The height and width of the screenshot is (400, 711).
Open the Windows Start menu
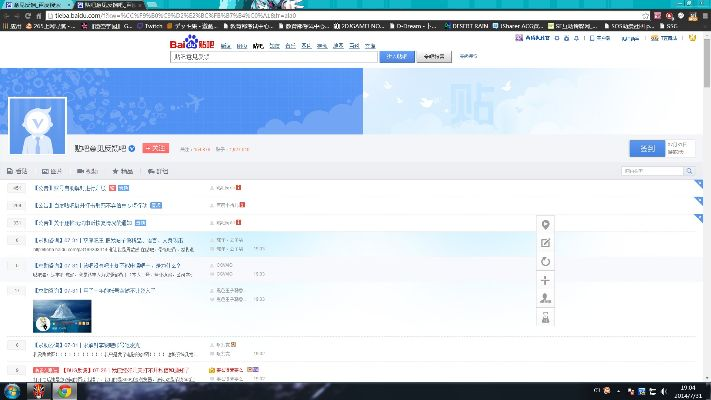11,390
